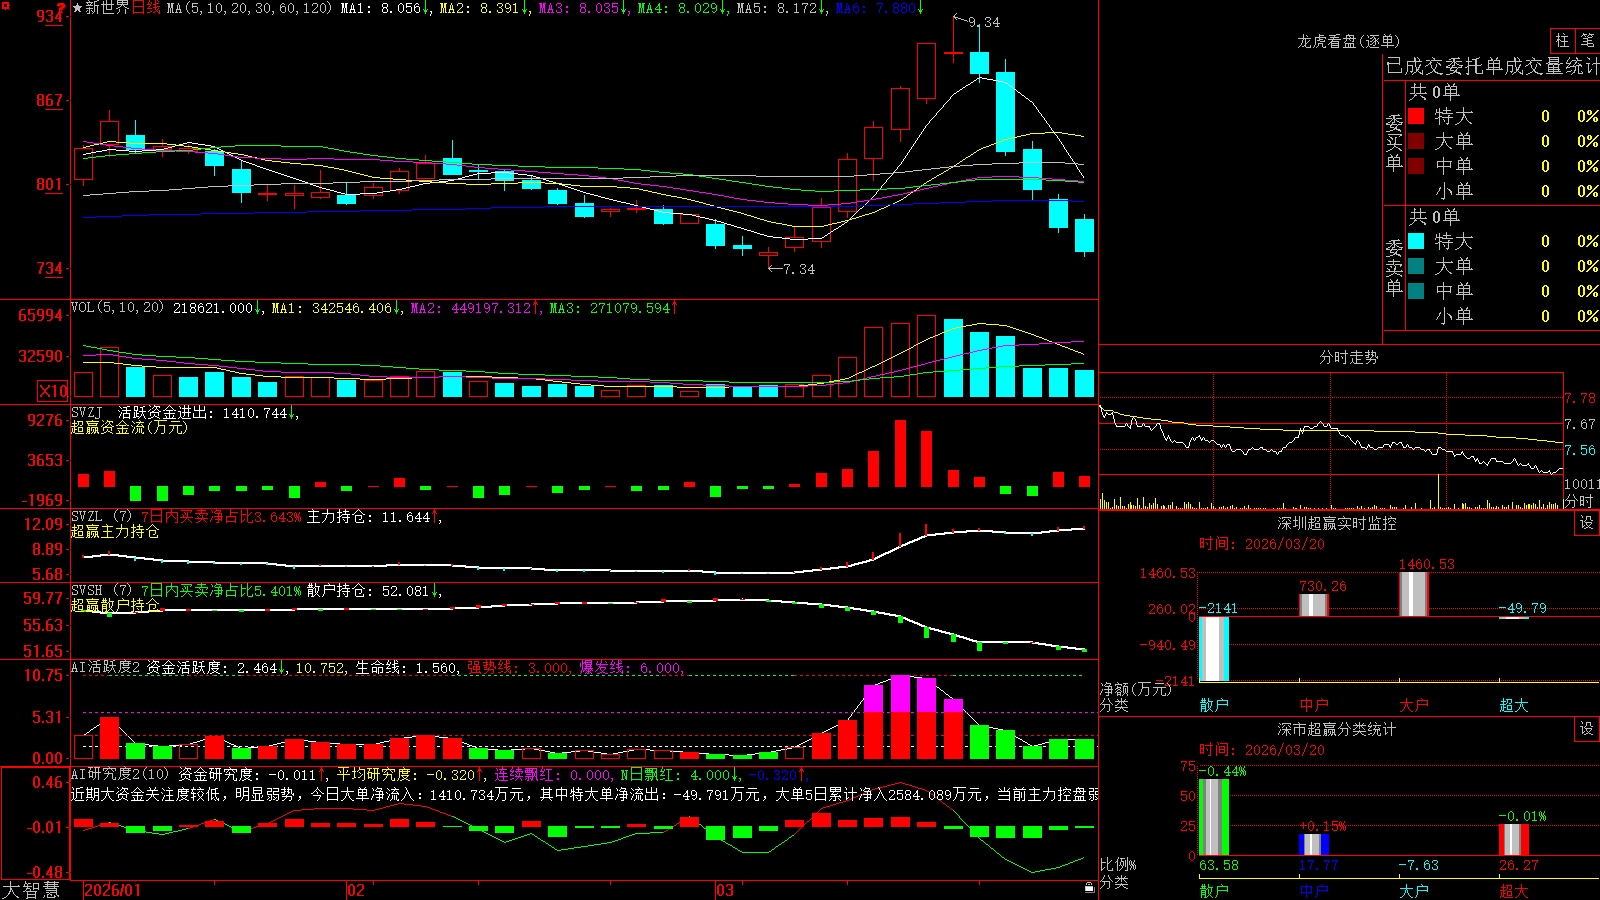Select the AI研究度2(10) indicator label
Viewport: 1600px width, 900px height.
pyautogui.click(x=121, y=774)
